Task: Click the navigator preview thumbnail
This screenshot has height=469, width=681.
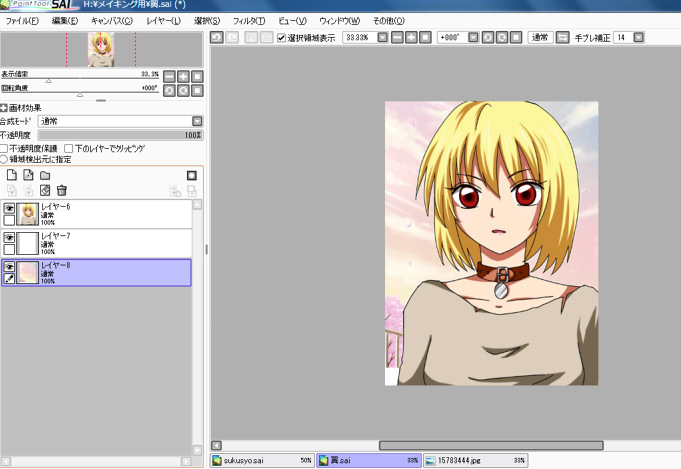Action: tap(101, 50)
